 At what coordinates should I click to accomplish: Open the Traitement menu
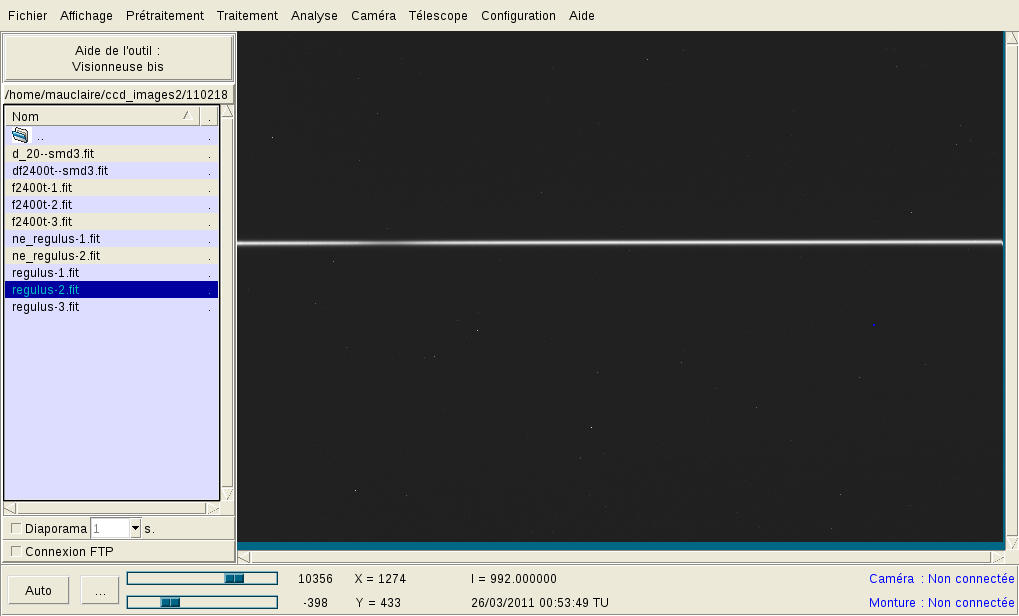tap(247, 16)
